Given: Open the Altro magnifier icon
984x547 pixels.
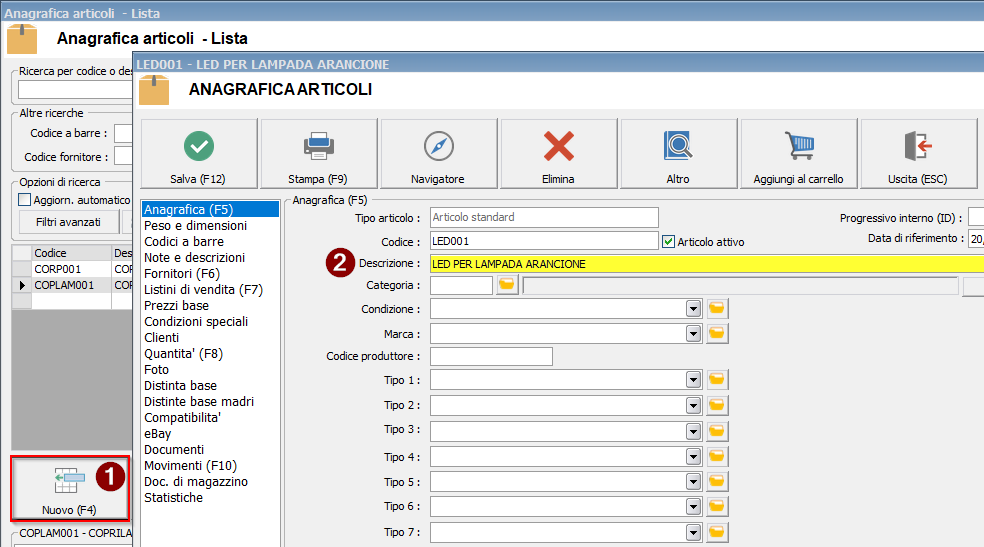Looking at the screenshot, I should [x=678, y=146].
